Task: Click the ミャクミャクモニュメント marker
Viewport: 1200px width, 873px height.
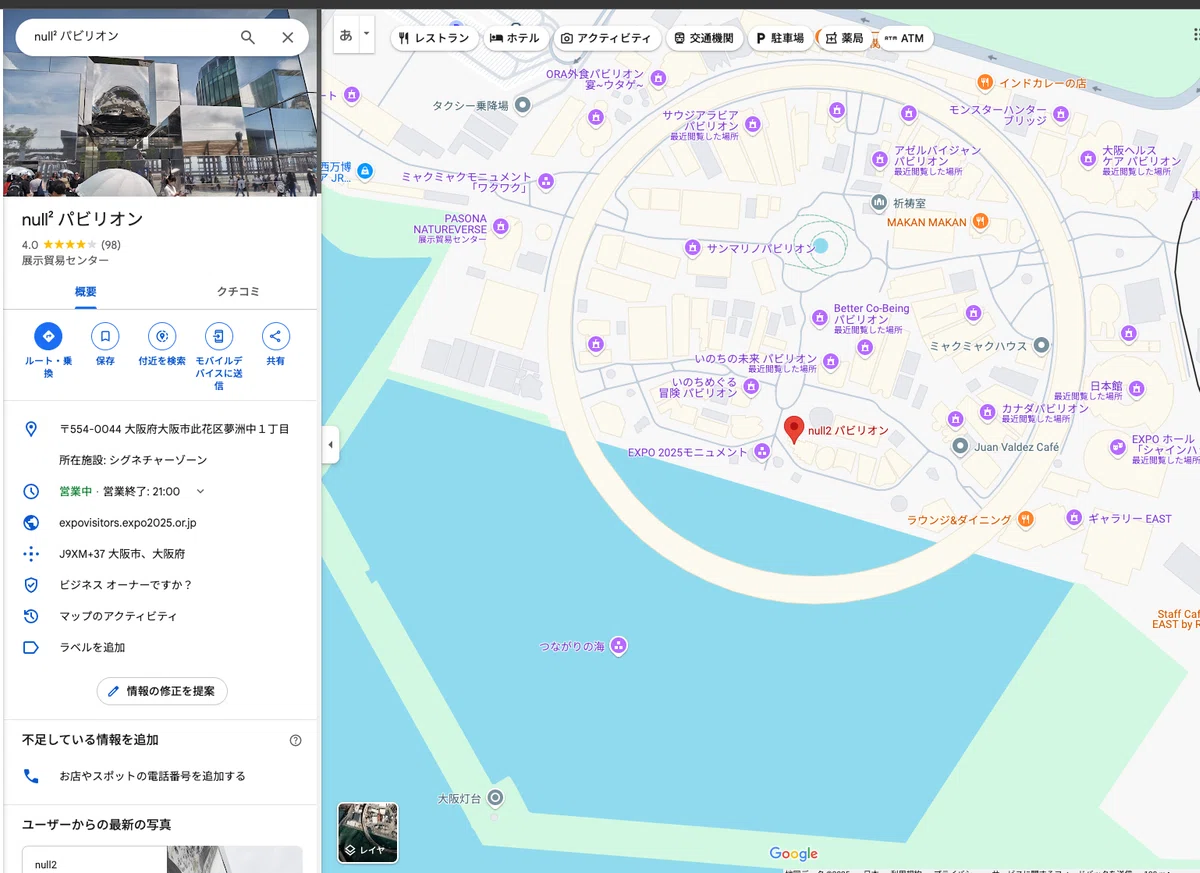Action: pos(546,181)
